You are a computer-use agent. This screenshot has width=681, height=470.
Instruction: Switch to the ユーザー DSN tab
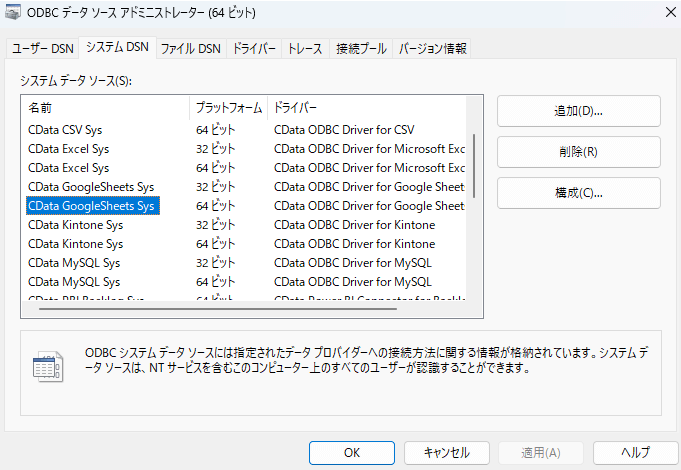pyautogui.click(x=43, y=48)
